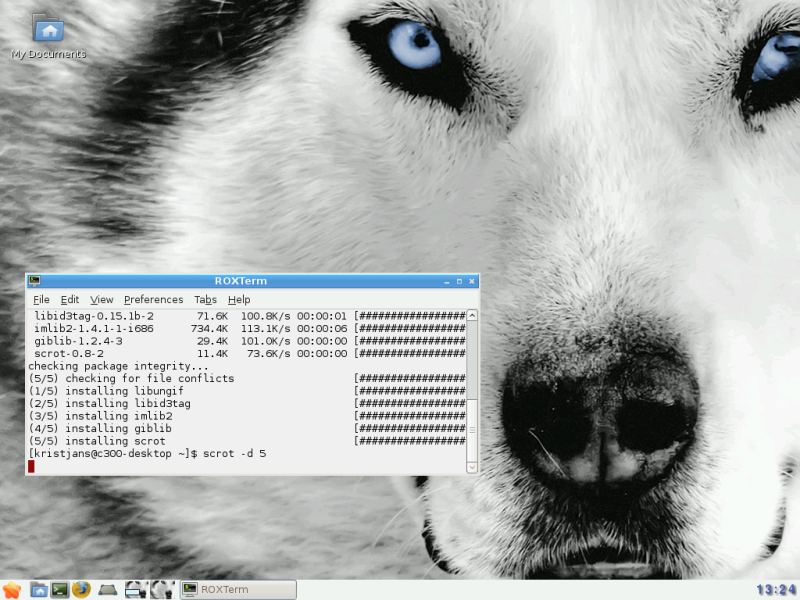This screenshot has height=600, width=800.
Task: Open the Tabs menu in ROXTerm
Action: [205, 299]
